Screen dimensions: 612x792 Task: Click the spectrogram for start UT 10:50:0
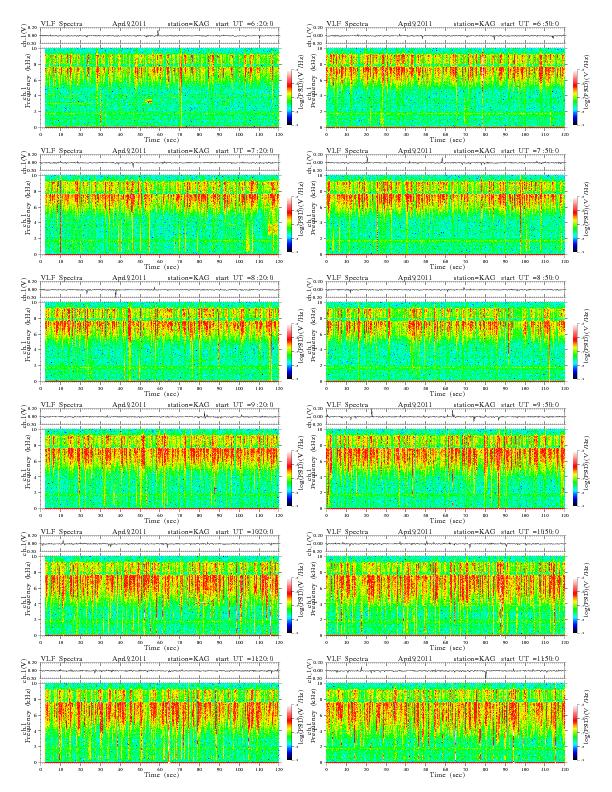click(x=446, y=596)
